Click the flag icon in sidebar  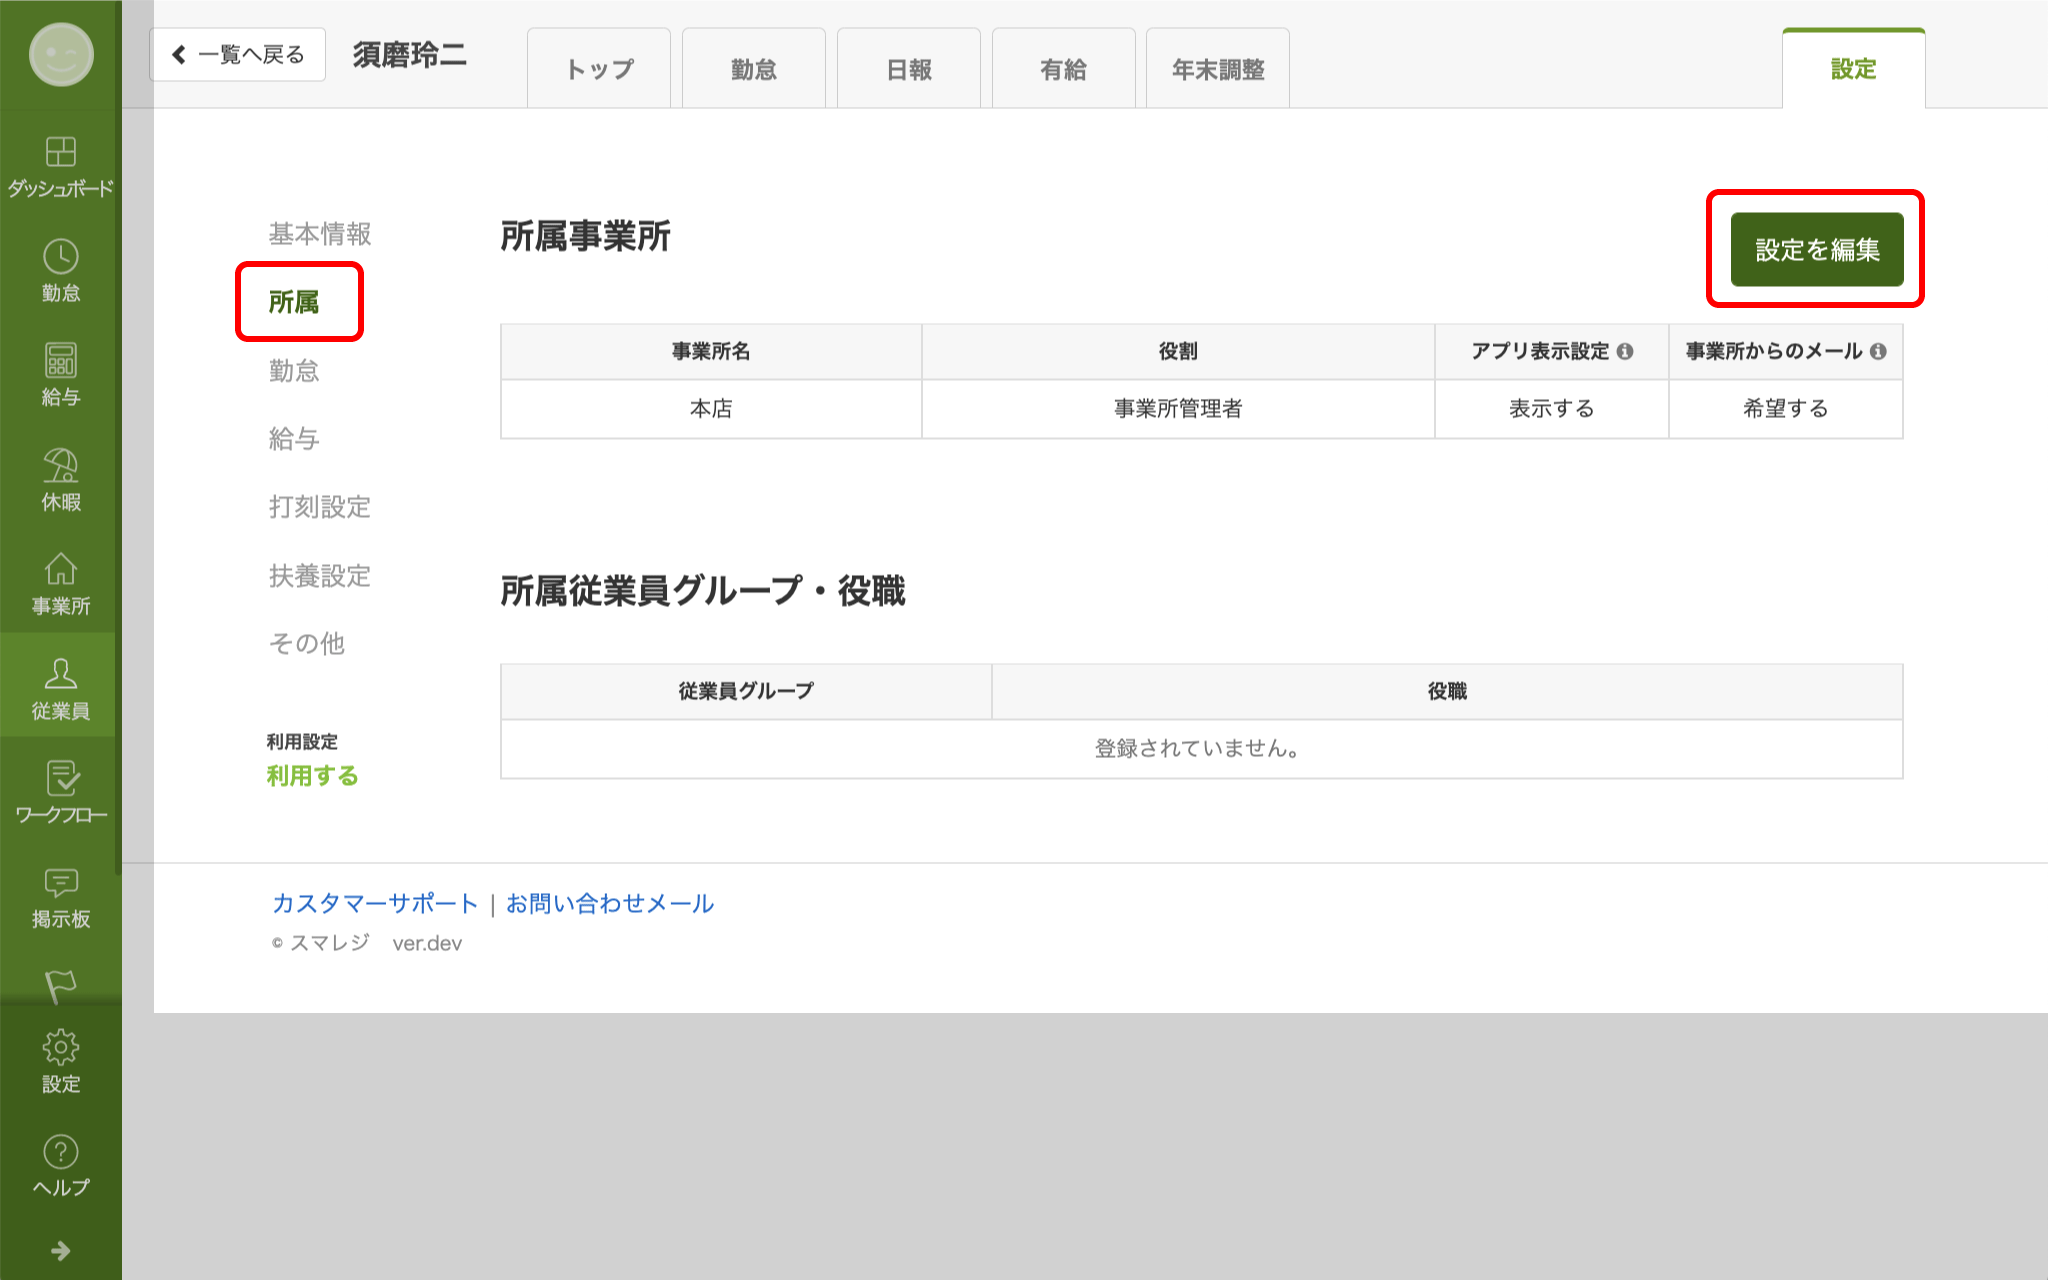[x=60, y=986]
